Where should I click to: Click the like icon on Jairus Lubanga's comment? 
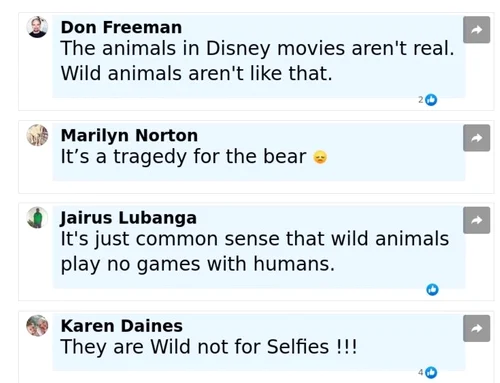pos(432,290)
